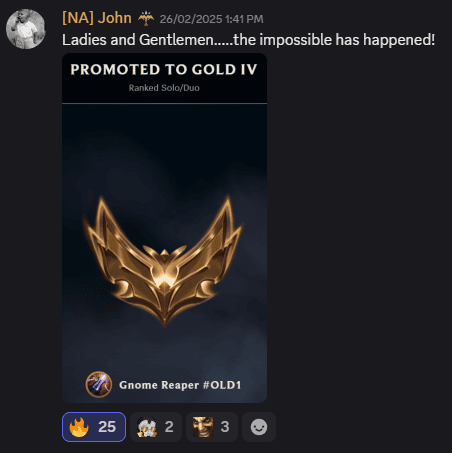Click the "the impossible has happened" message text
The width and height of the screenshot is (452, 453).
(x=334, y=40)
